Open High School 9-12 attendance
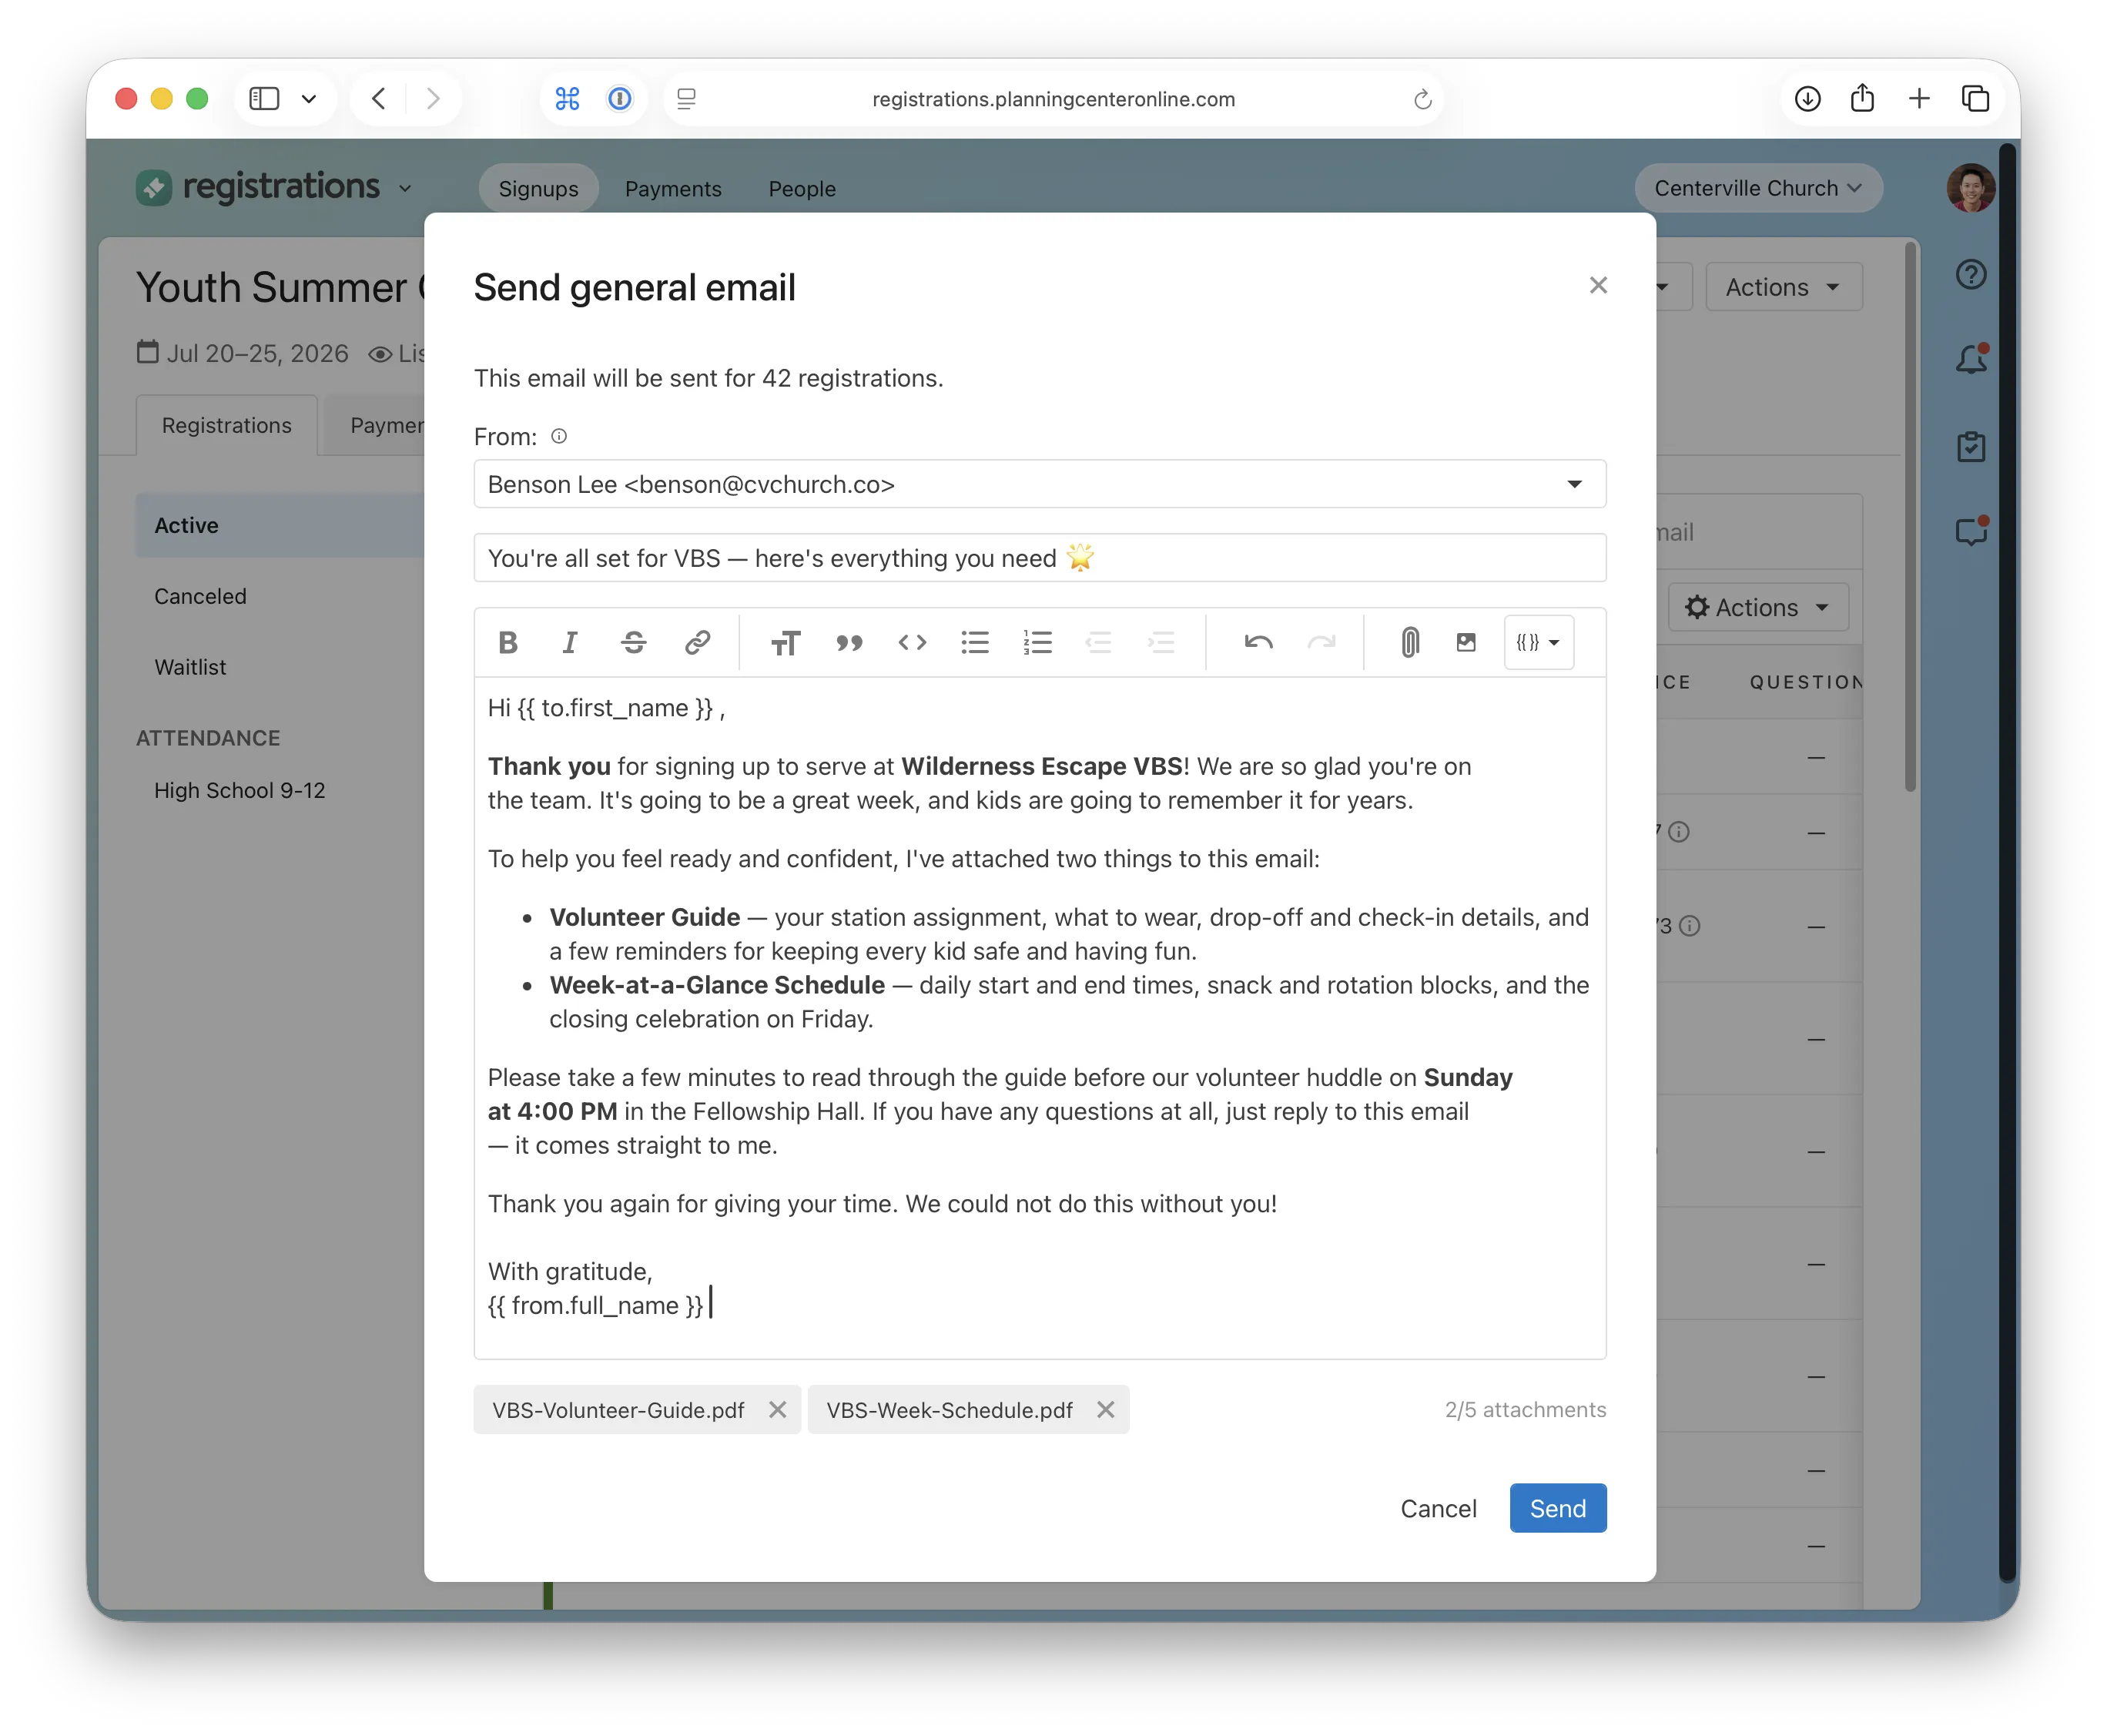The image size is (2107, 1736). tap(239, 790)
